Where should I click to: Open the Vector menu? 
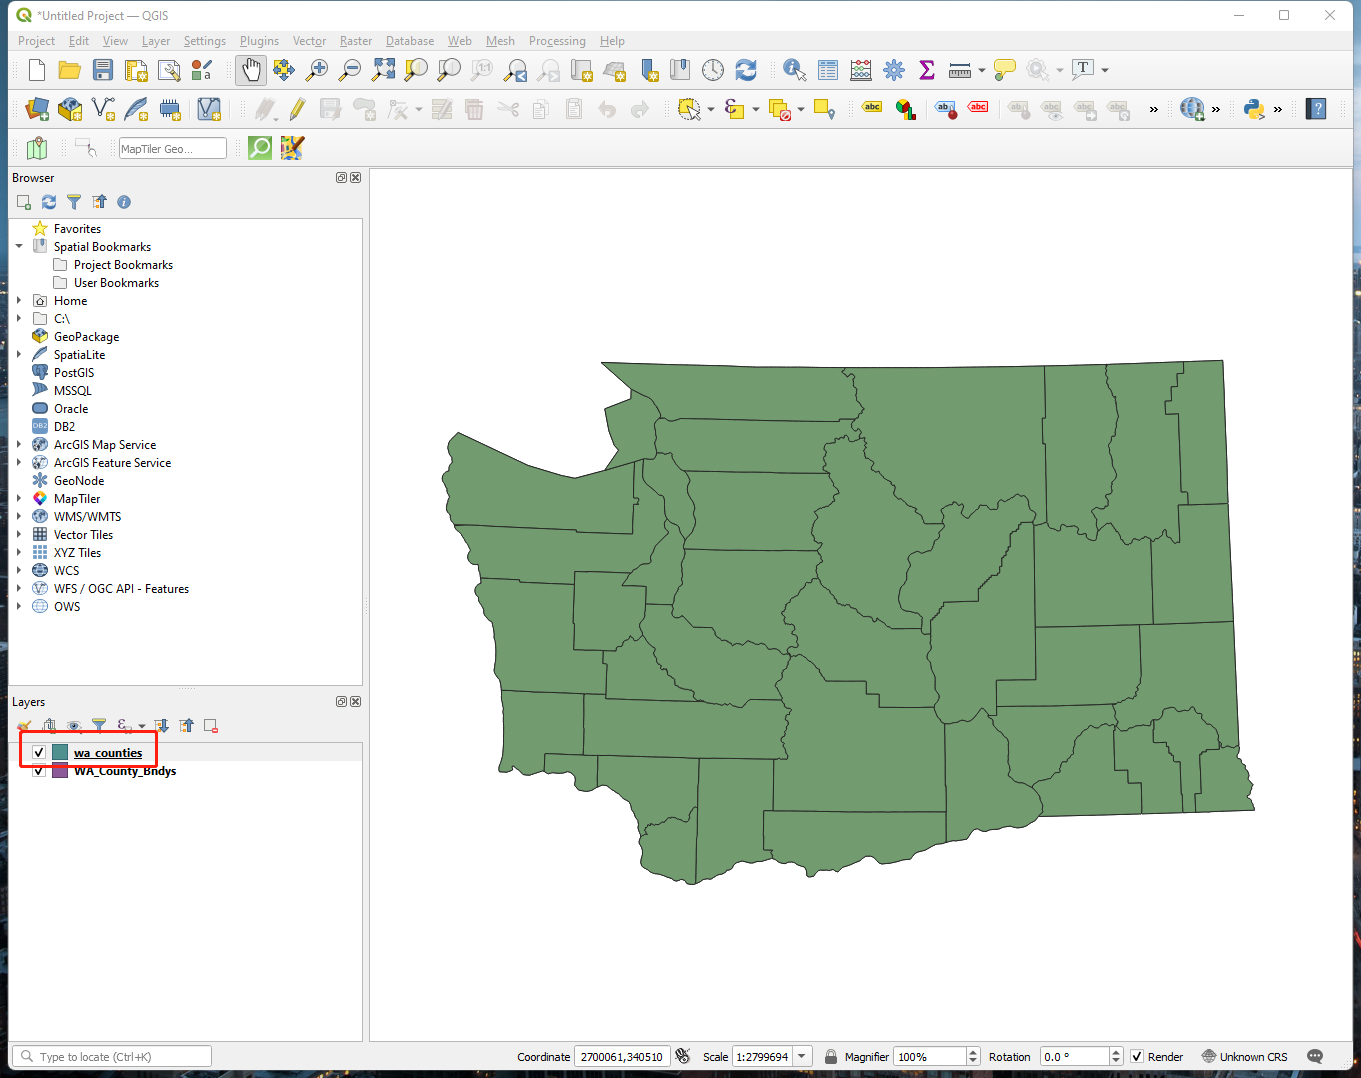tap(309, 41)
